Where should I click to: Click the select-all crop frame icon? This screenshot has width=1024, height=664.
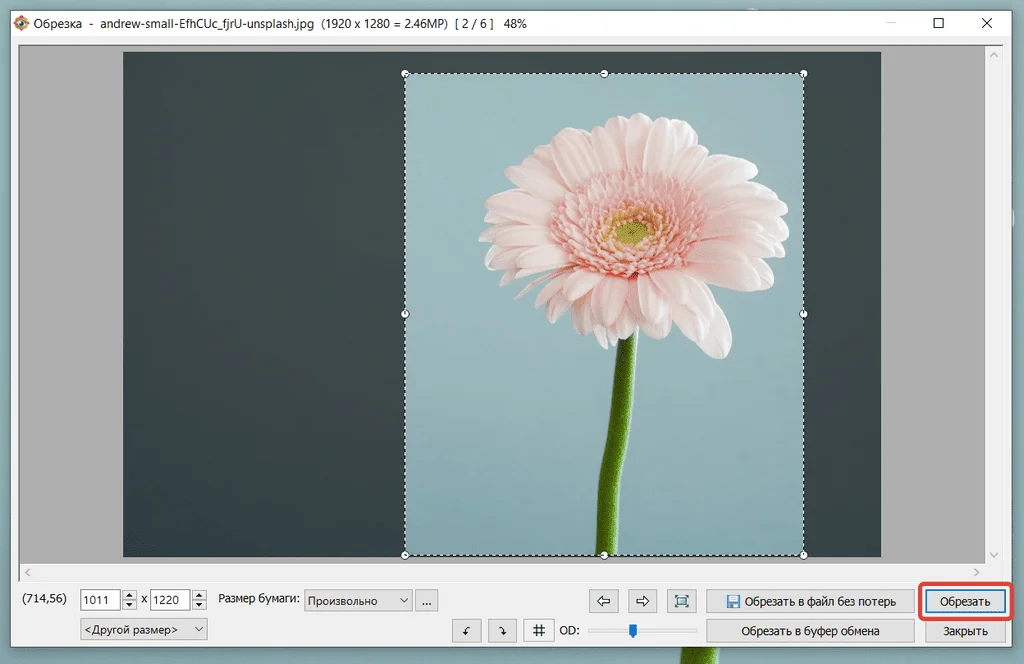click(x=682, y=601)
